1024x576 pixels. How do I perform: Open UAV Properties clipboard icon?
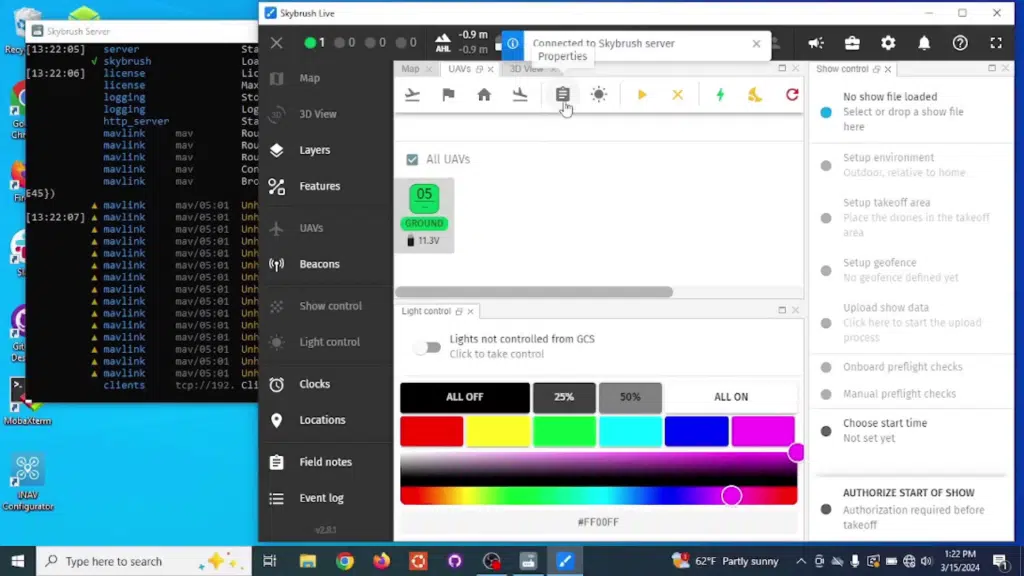(562, 95)
